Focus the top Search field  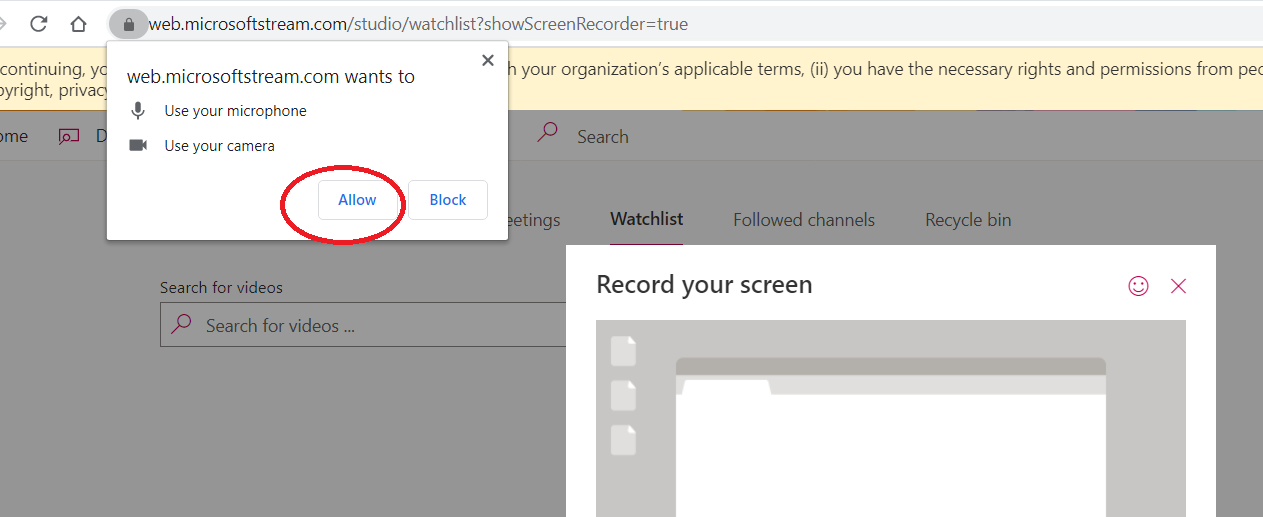(x=603, y=137)
